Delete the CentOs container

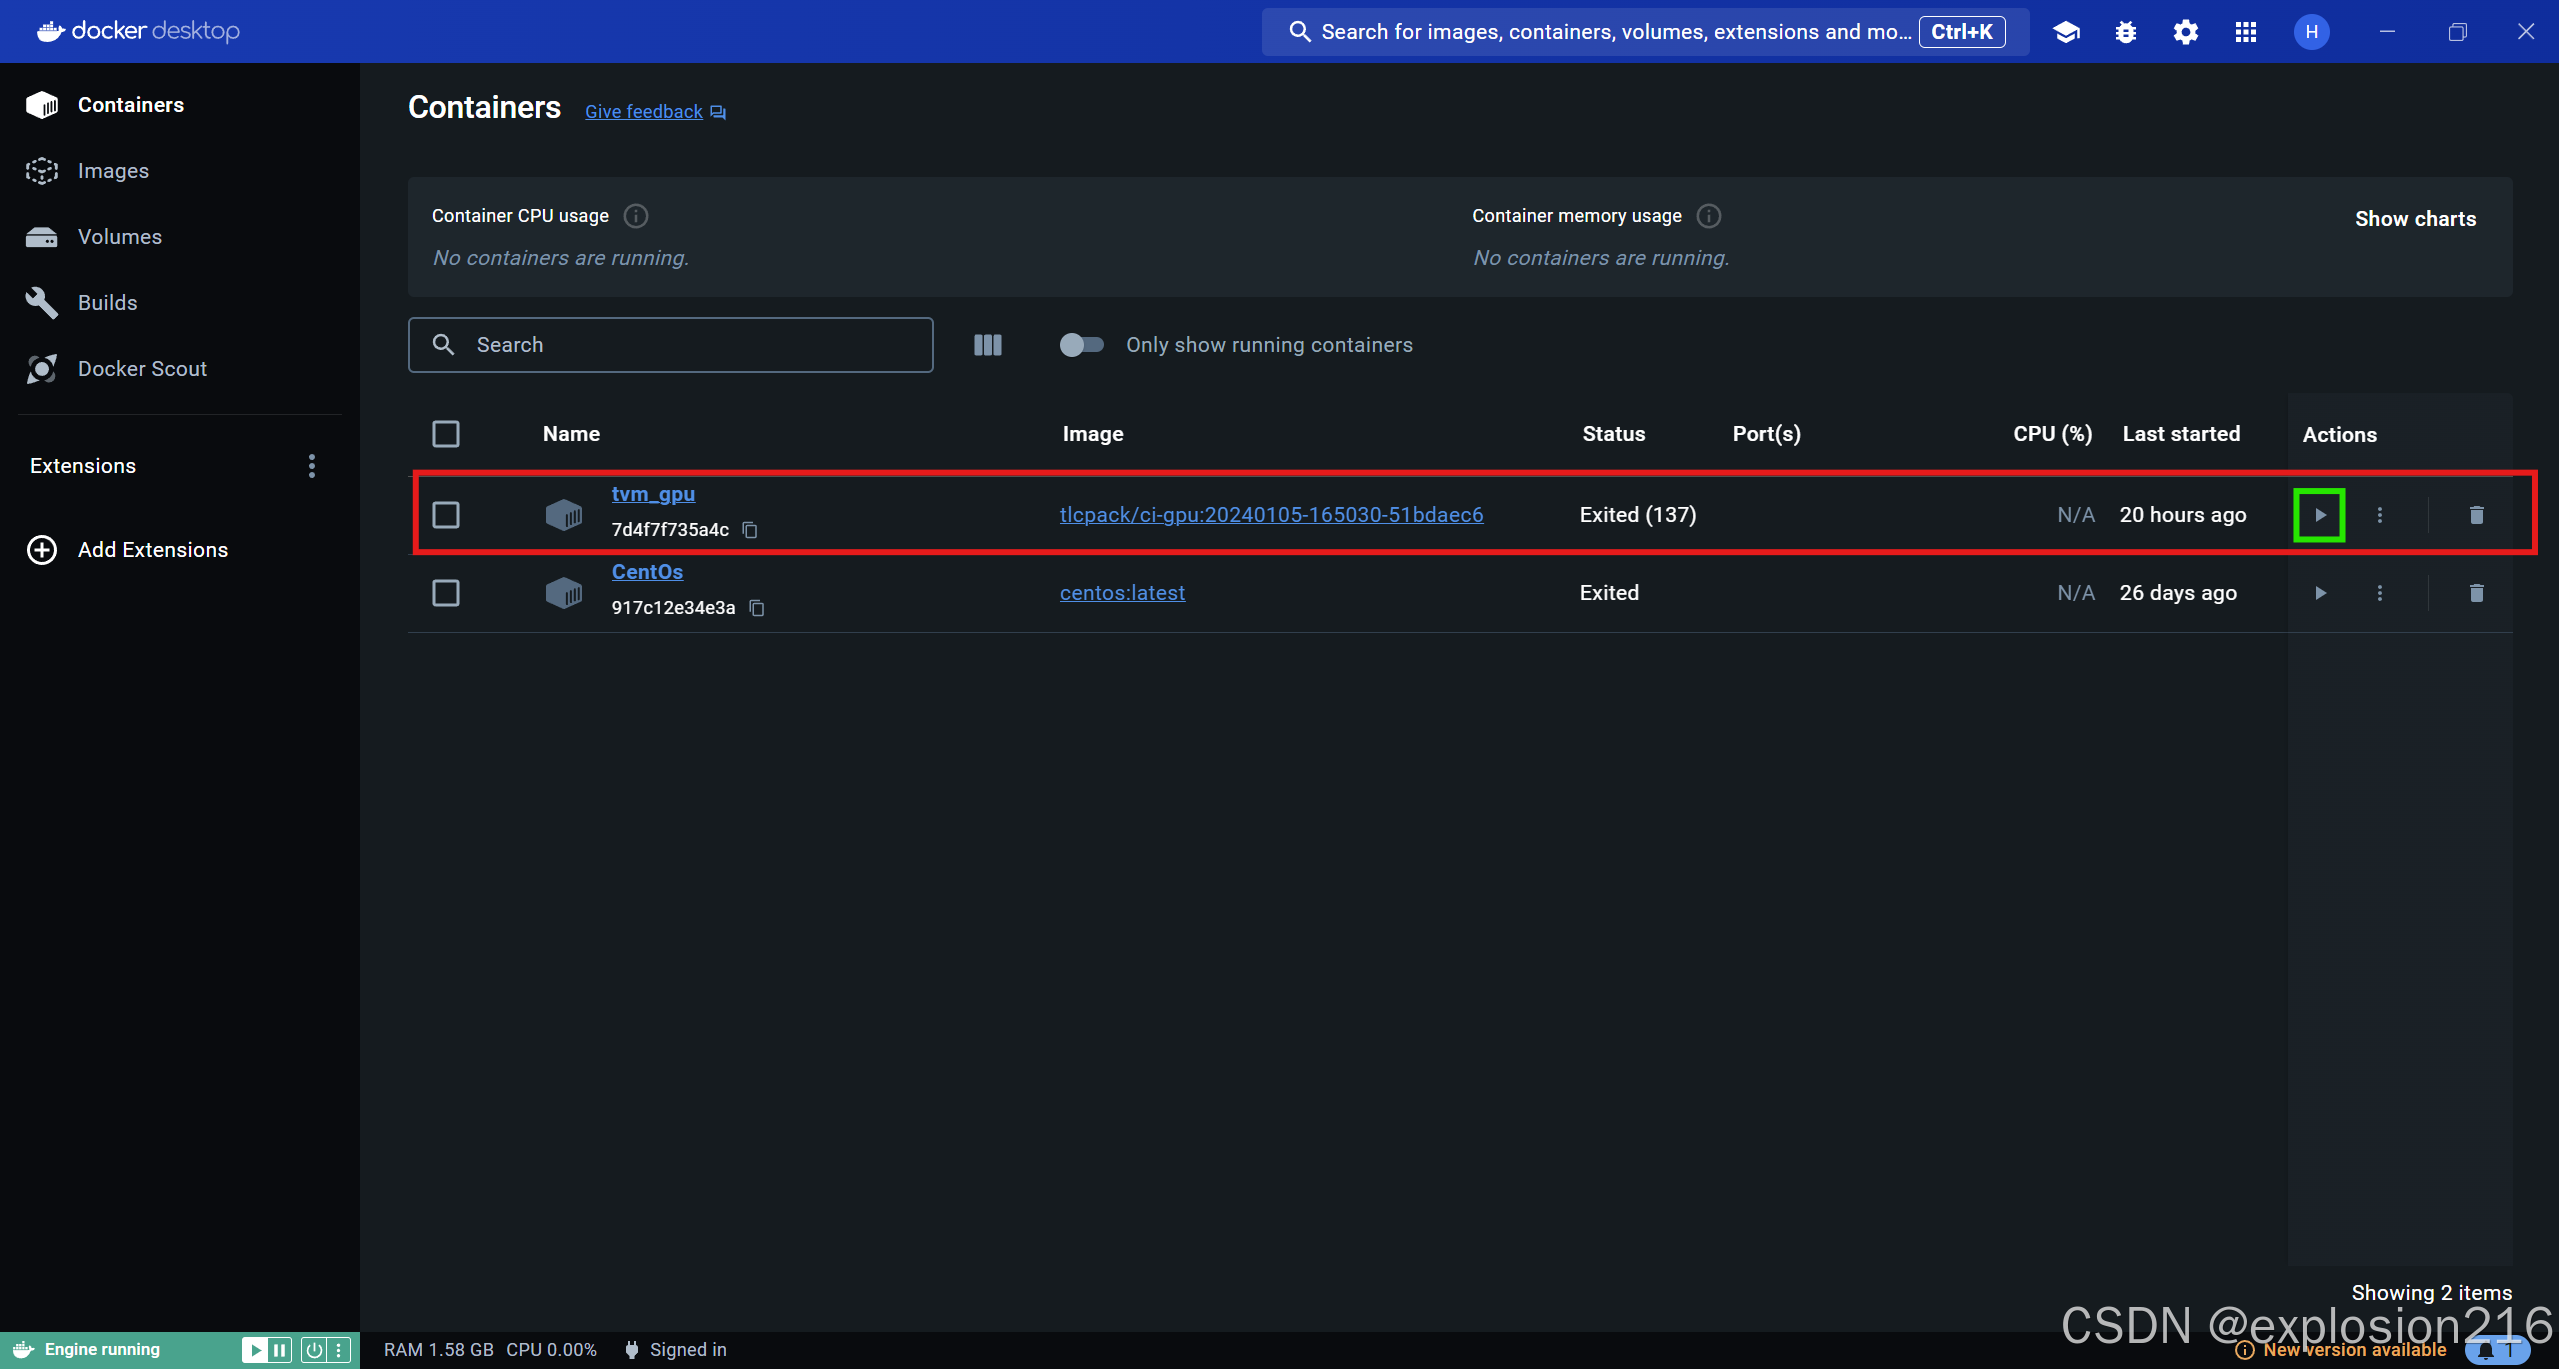tap(2476, 592)
